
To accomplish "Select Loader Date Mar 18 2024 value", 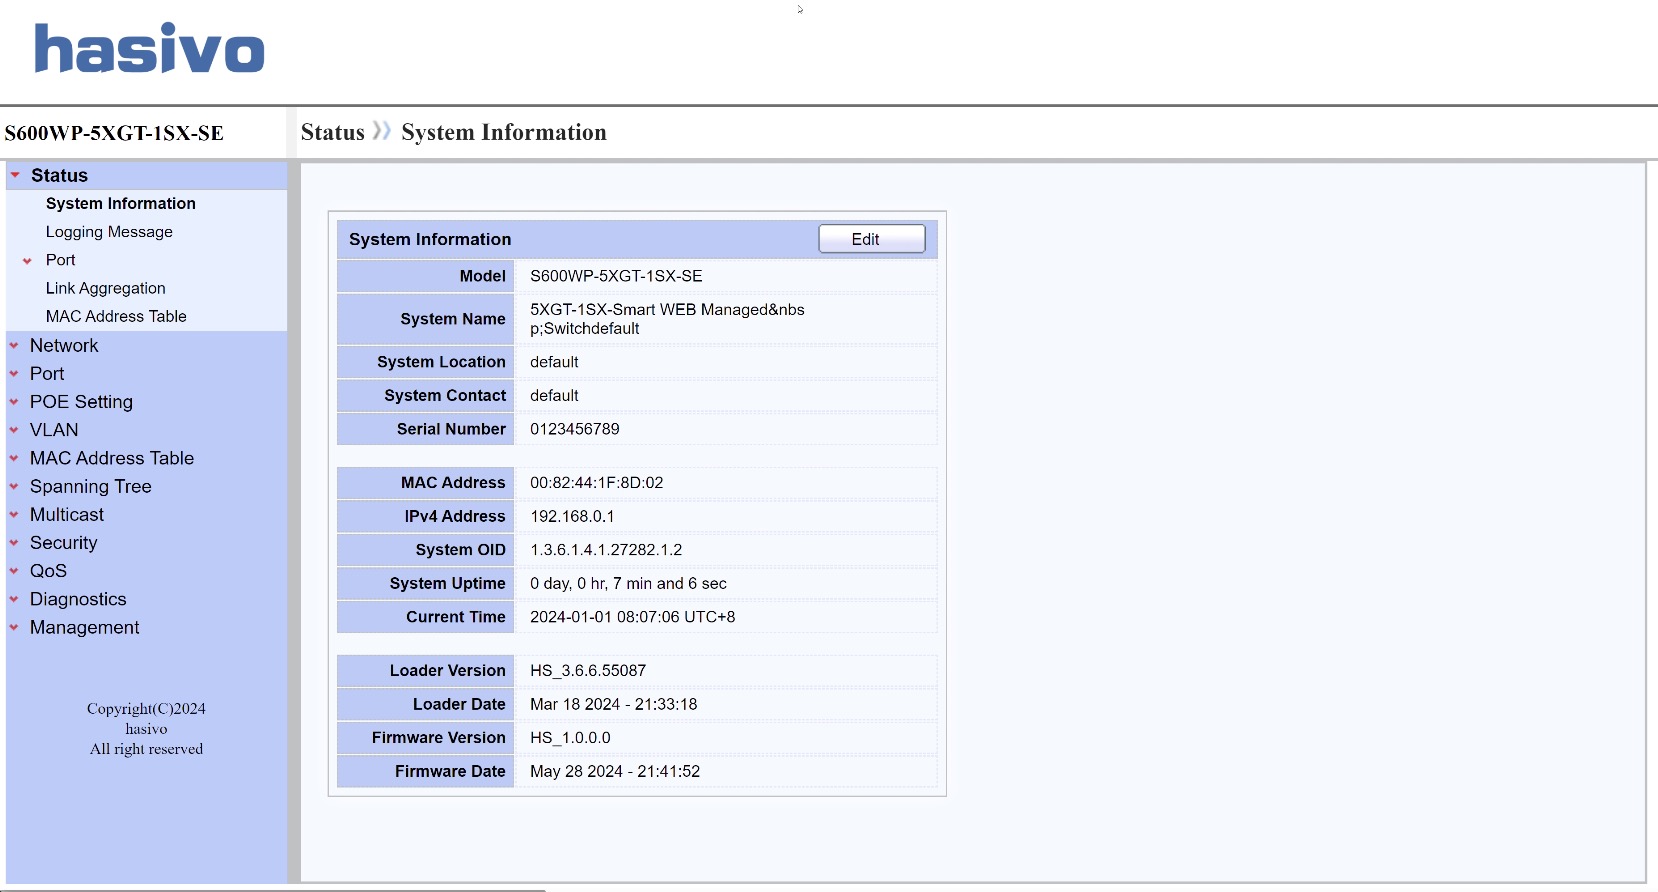I will tap(614, 705).
